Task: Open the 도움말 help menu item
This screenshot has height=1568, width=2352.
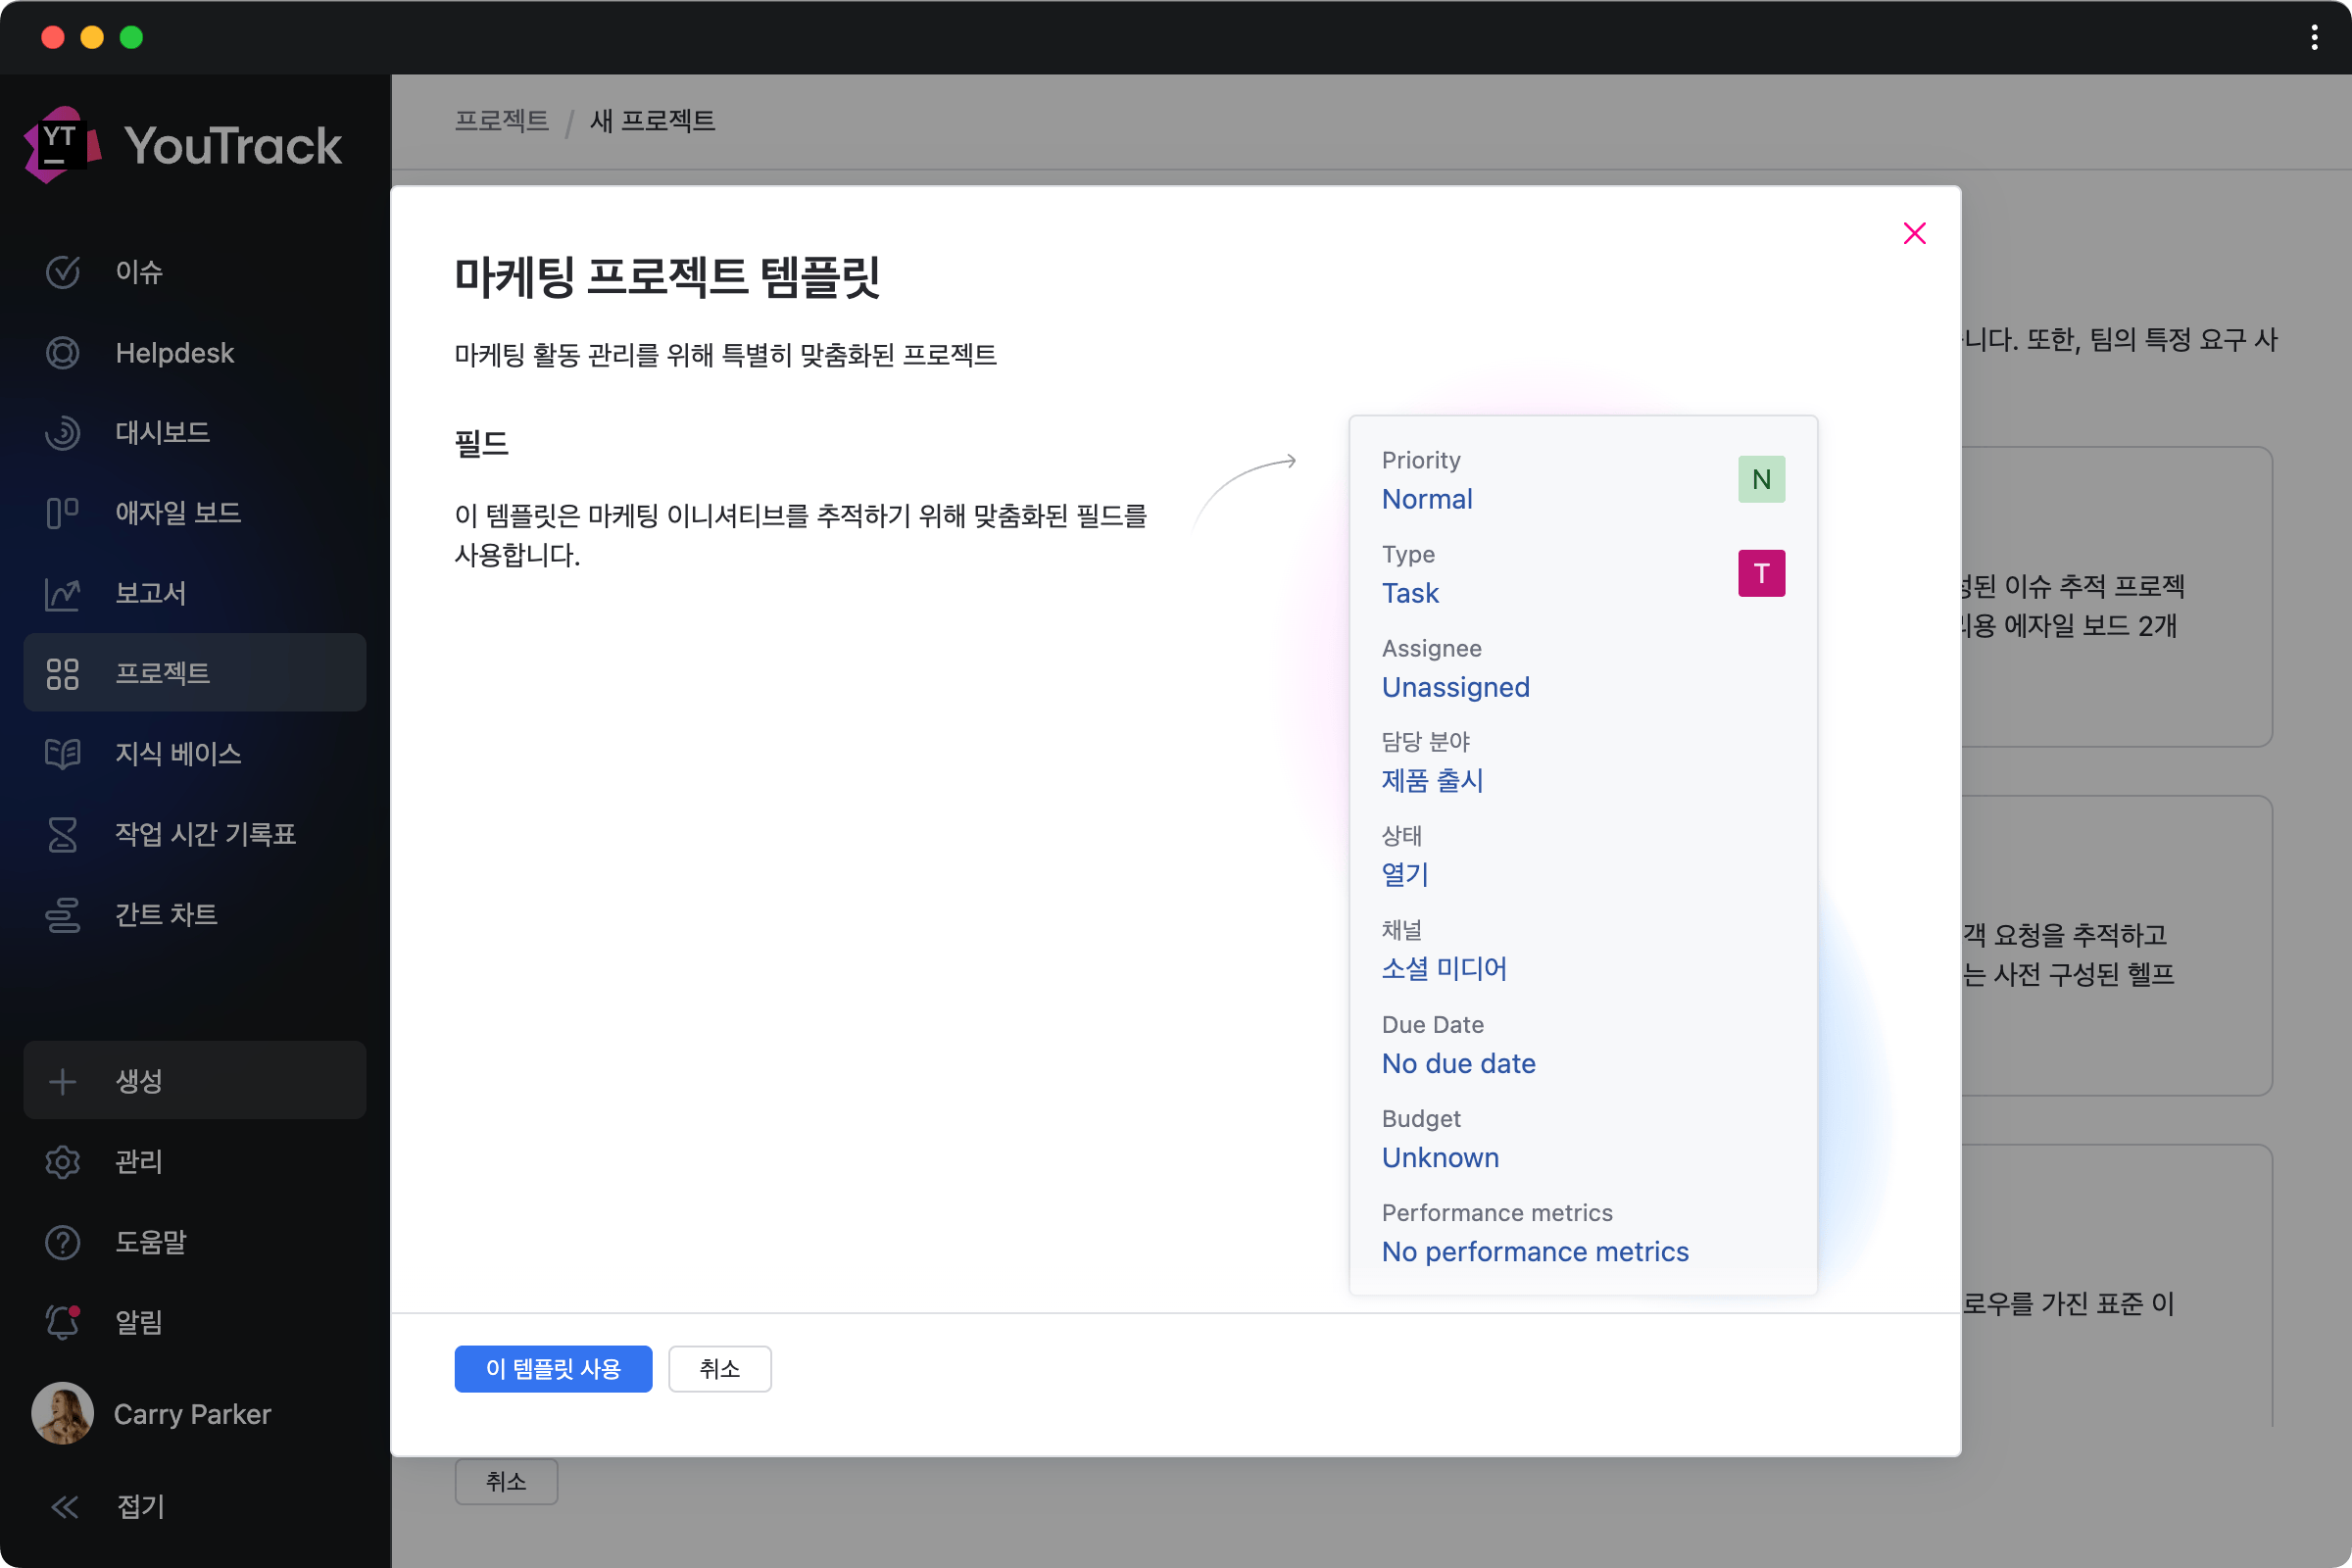Action: pyautogui.click(x=150, y=1242)
